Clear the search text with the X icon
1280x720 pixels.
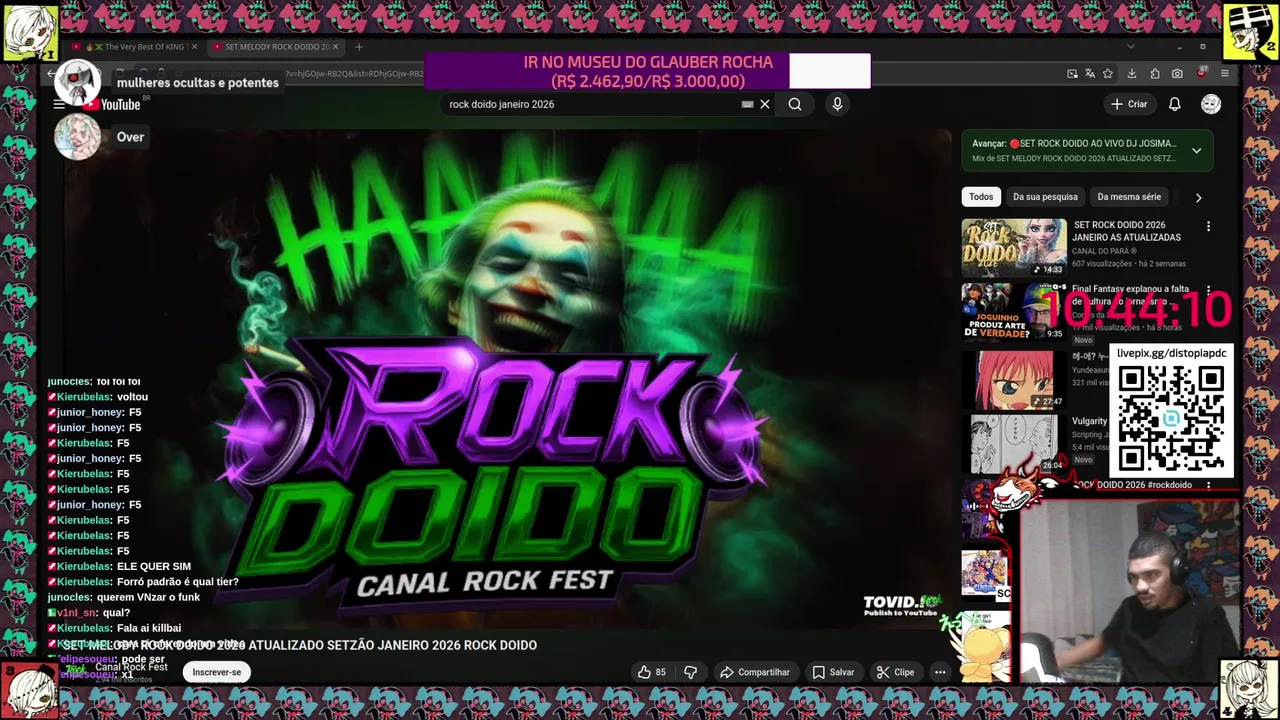coord(765,104)
